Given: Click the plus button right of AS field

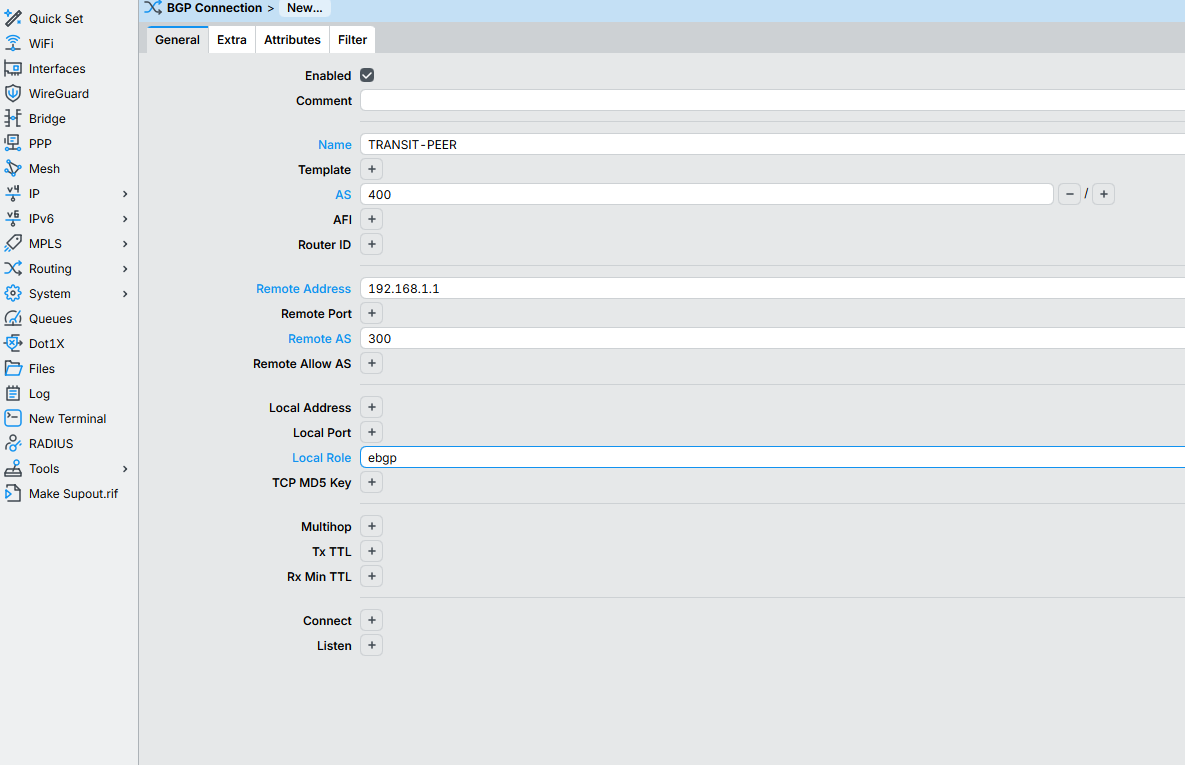Looking at the screenshot, I should click(1103, 194).
